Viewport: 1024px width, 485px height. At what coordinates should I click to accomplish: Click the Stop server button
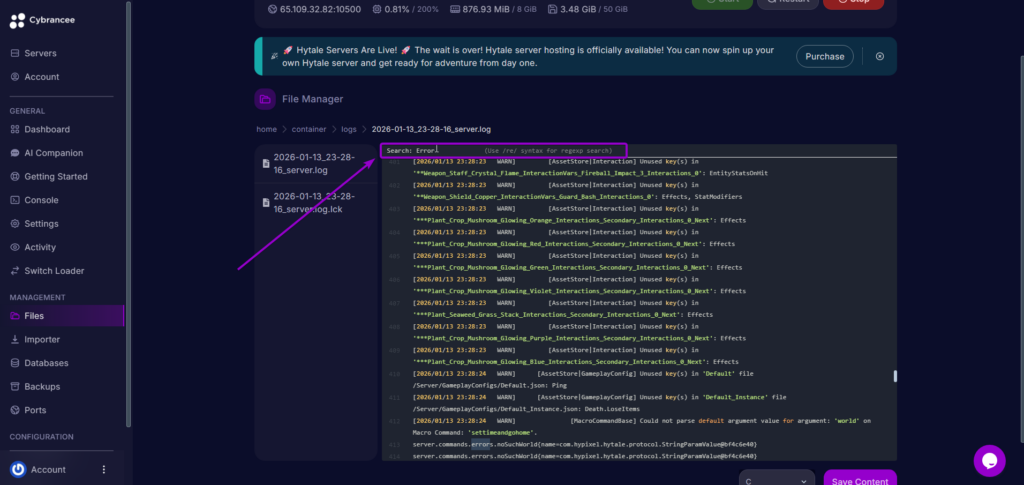click(853, 4)
